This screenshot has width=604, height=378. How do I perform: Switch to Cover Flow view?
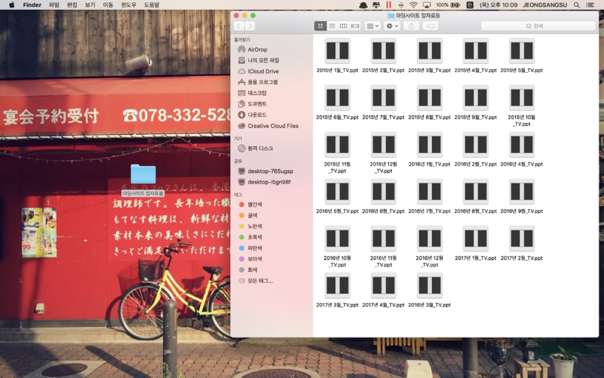pos(355,26)
